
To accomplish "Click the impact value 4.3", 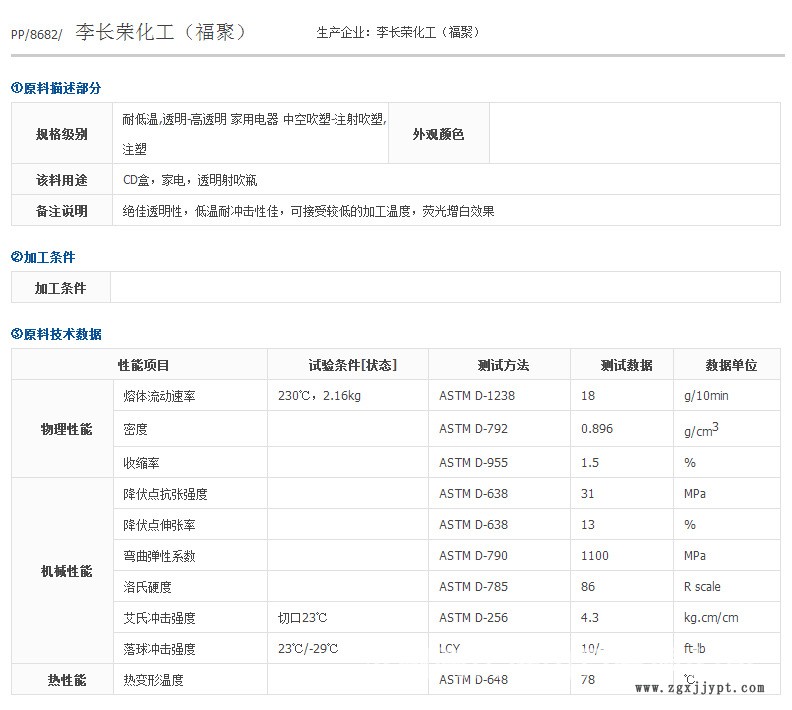I will click(589, 617).
